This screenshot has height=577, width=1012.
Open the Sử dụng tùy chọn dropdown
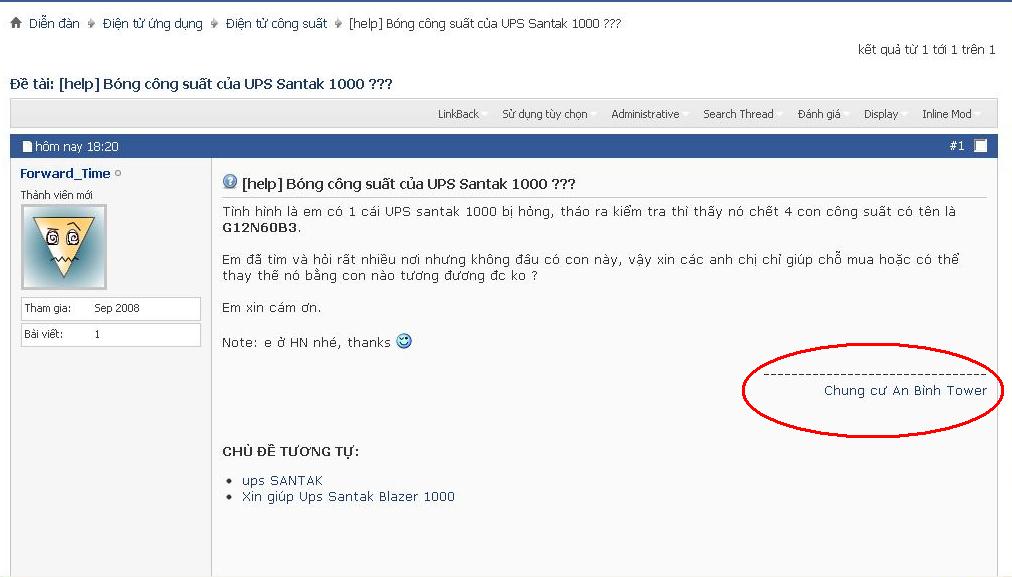[548, 114]
